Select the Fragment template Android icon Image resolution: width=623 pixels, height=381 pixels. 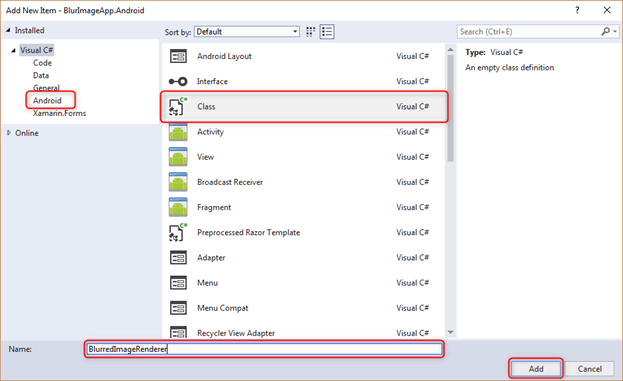point(178,207)
